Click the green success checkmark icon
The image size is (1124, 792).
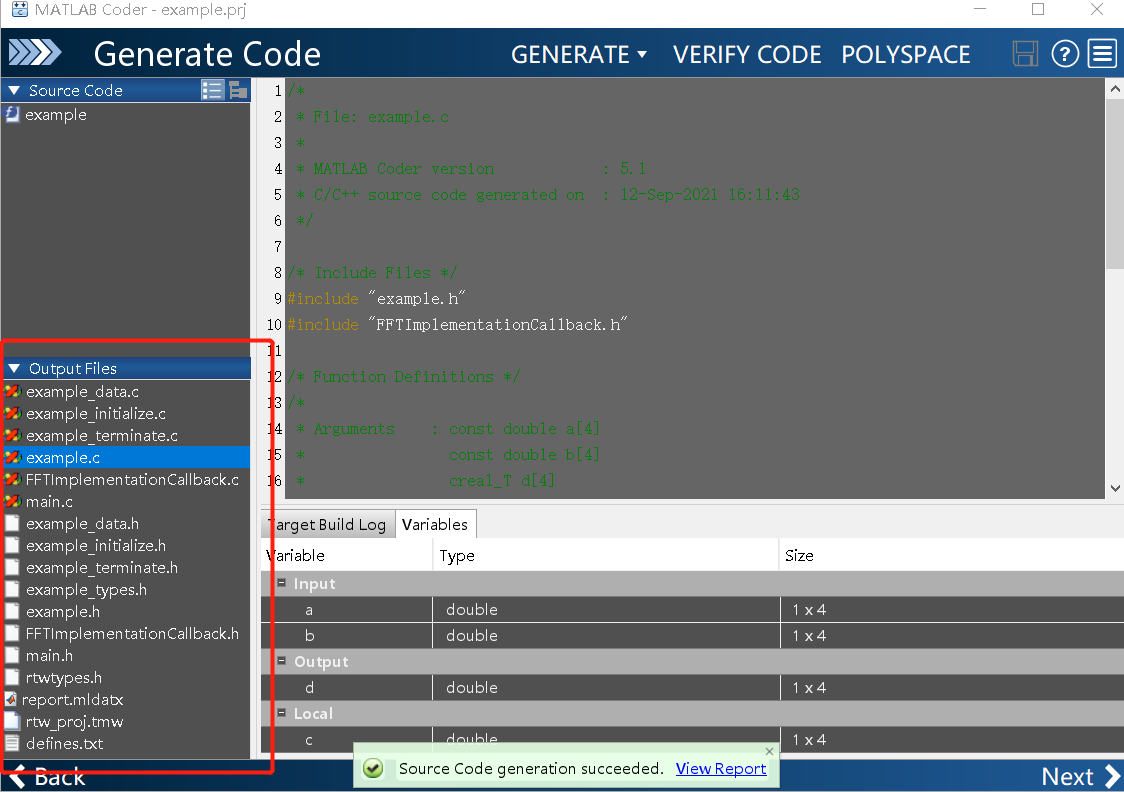click(373, 768)
